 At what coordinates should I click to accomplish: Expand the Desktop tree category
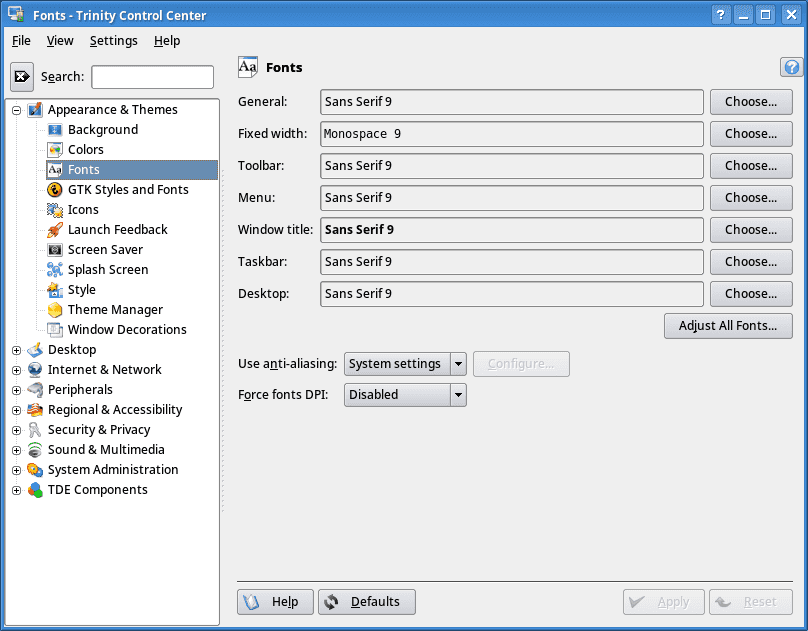click(x=15, y=349)
